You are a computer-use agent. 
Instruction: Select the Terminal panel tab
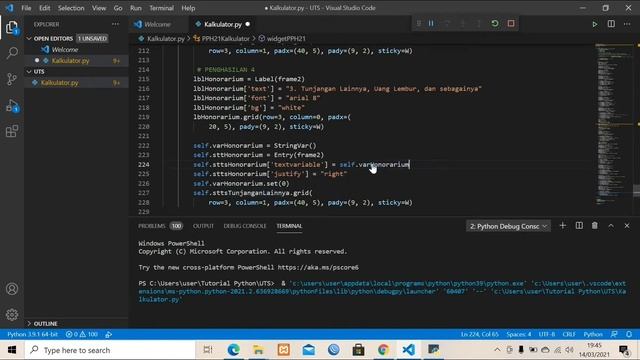[x=289, y=226]
